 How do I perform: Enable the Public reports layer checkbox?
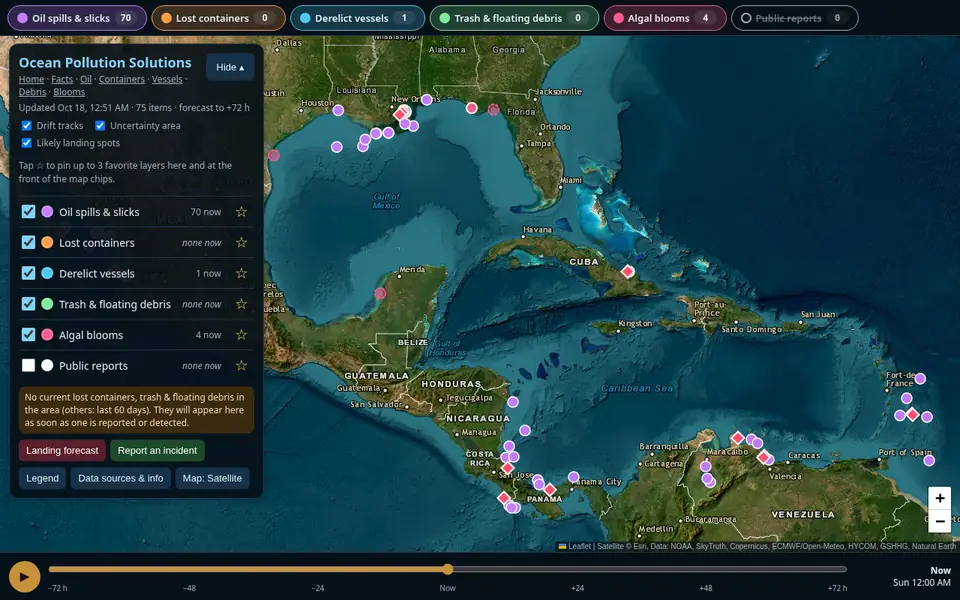pyautogui.click(x=28, y=365)
